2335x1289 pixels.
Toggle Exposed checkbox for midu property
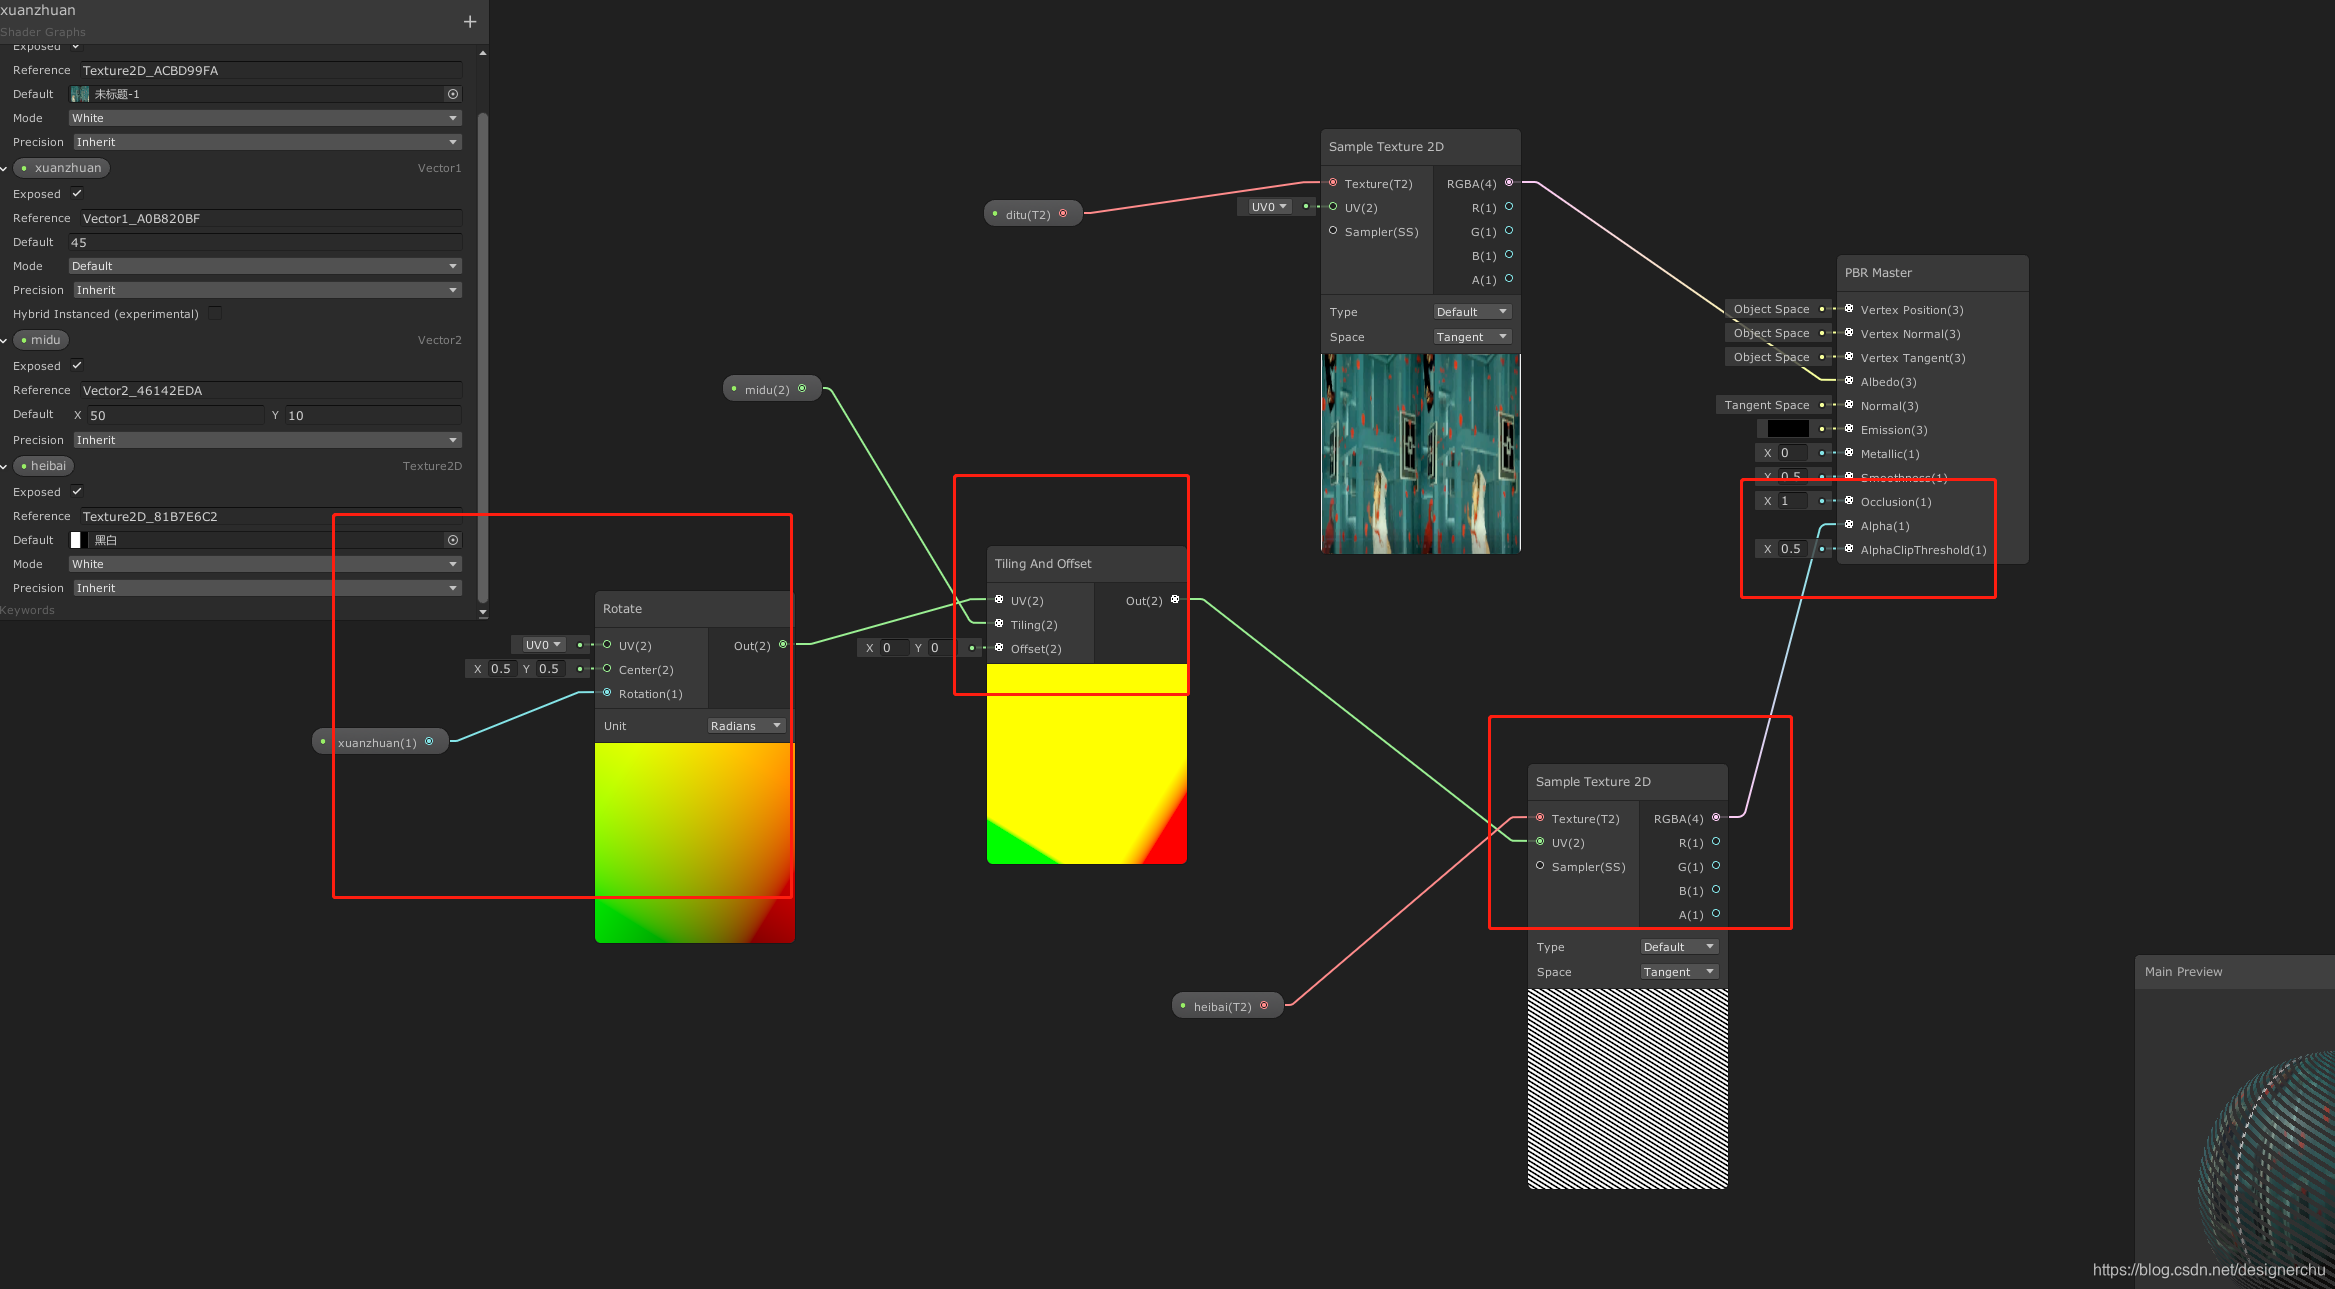coord(77,365)
